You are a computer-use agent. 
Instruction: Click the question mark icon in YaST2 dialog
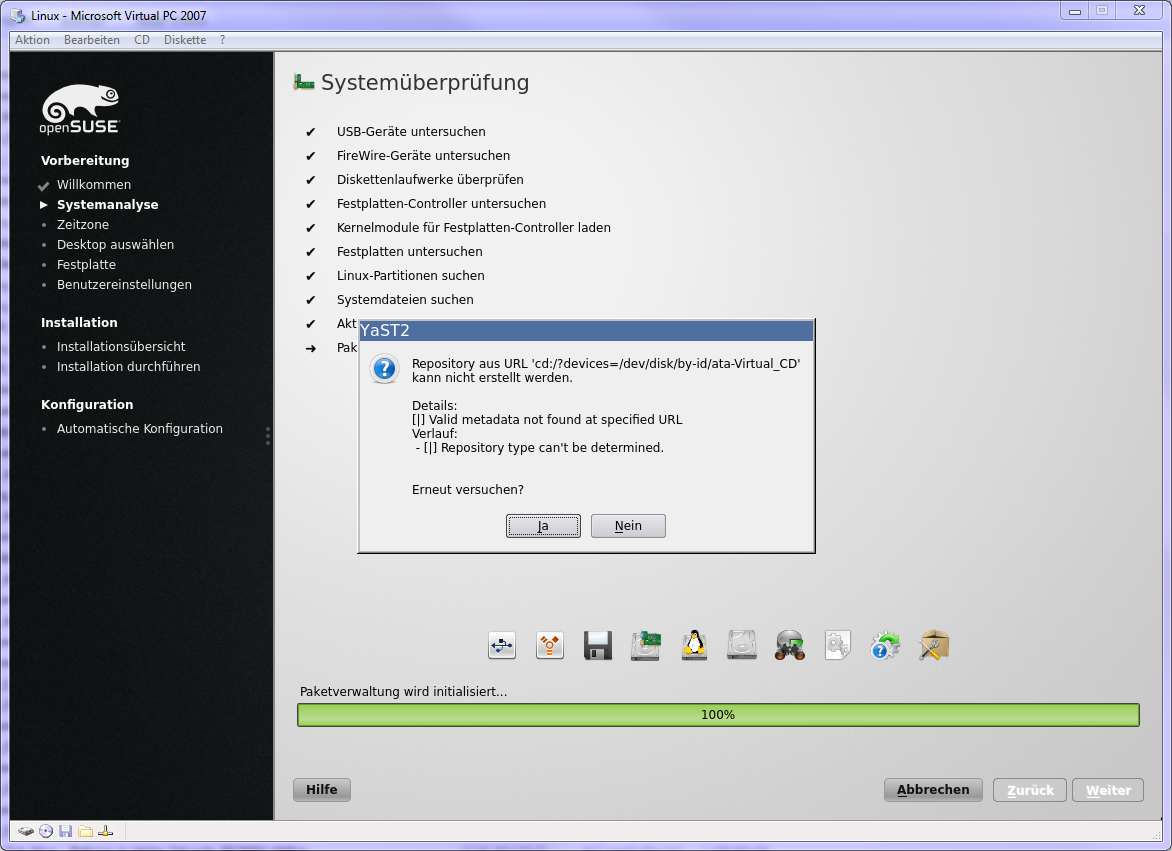coord(384,369)
